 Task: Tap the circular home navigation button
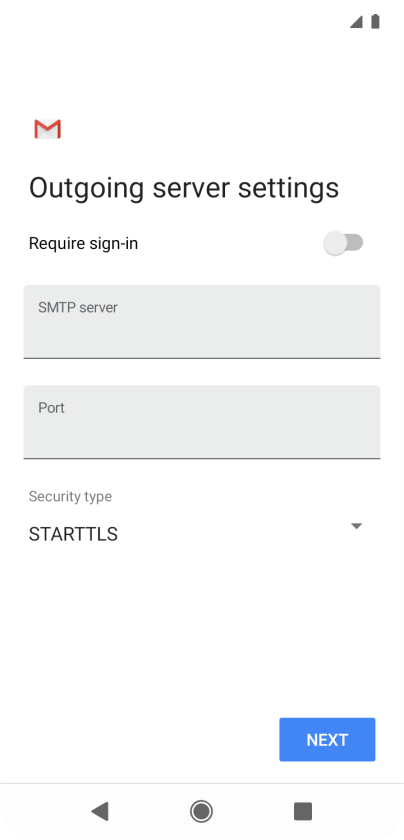201,811
